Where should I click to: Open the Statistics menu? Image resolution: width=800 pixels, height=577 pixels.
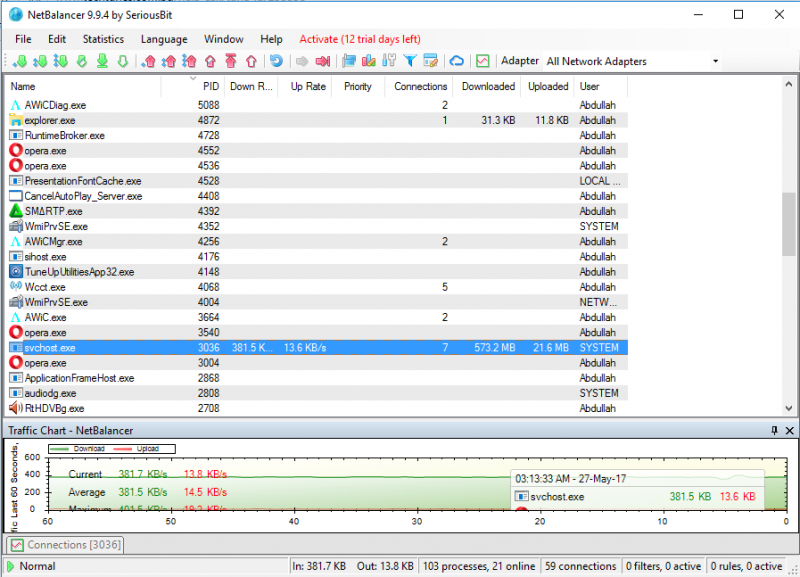point(103,39)
